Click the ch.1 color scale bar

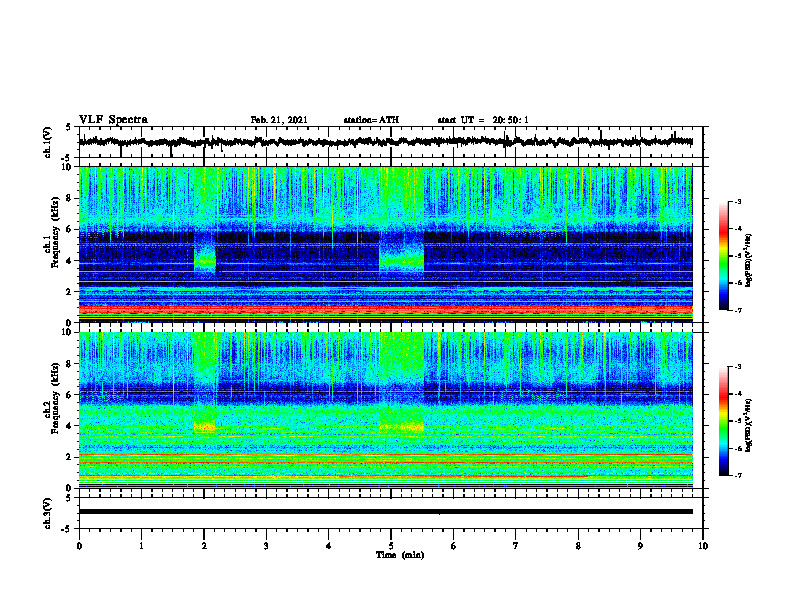click(x=724, y=256)
